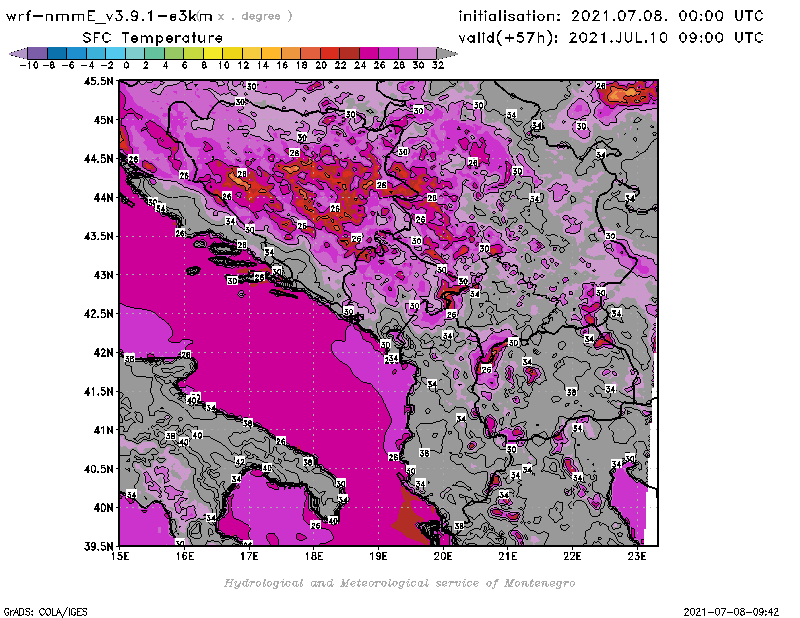Image resolution: width=800 pixels, height=618 pixels.
Task: Click the yellow swatch between 8 and 10
Action: (x=213, y=53)
